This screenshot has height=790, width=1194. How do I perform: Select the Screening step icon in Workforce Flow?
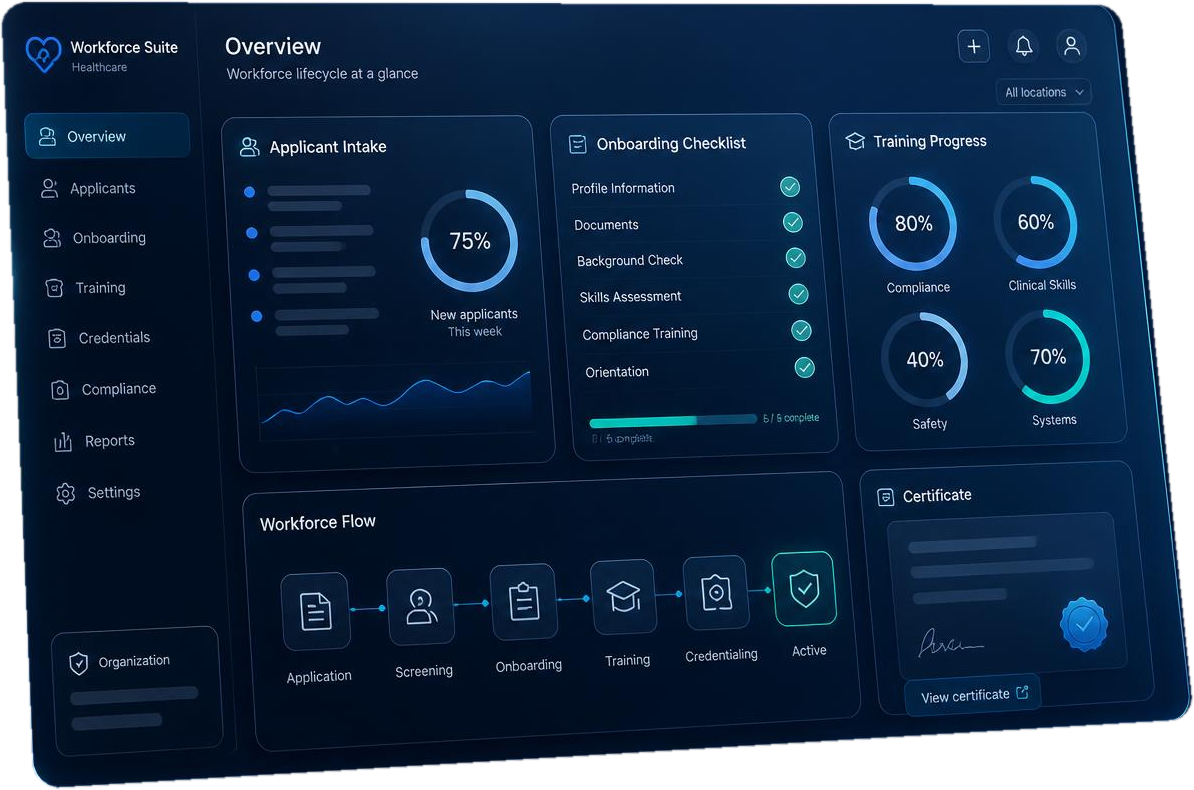(x=421, y=607)
